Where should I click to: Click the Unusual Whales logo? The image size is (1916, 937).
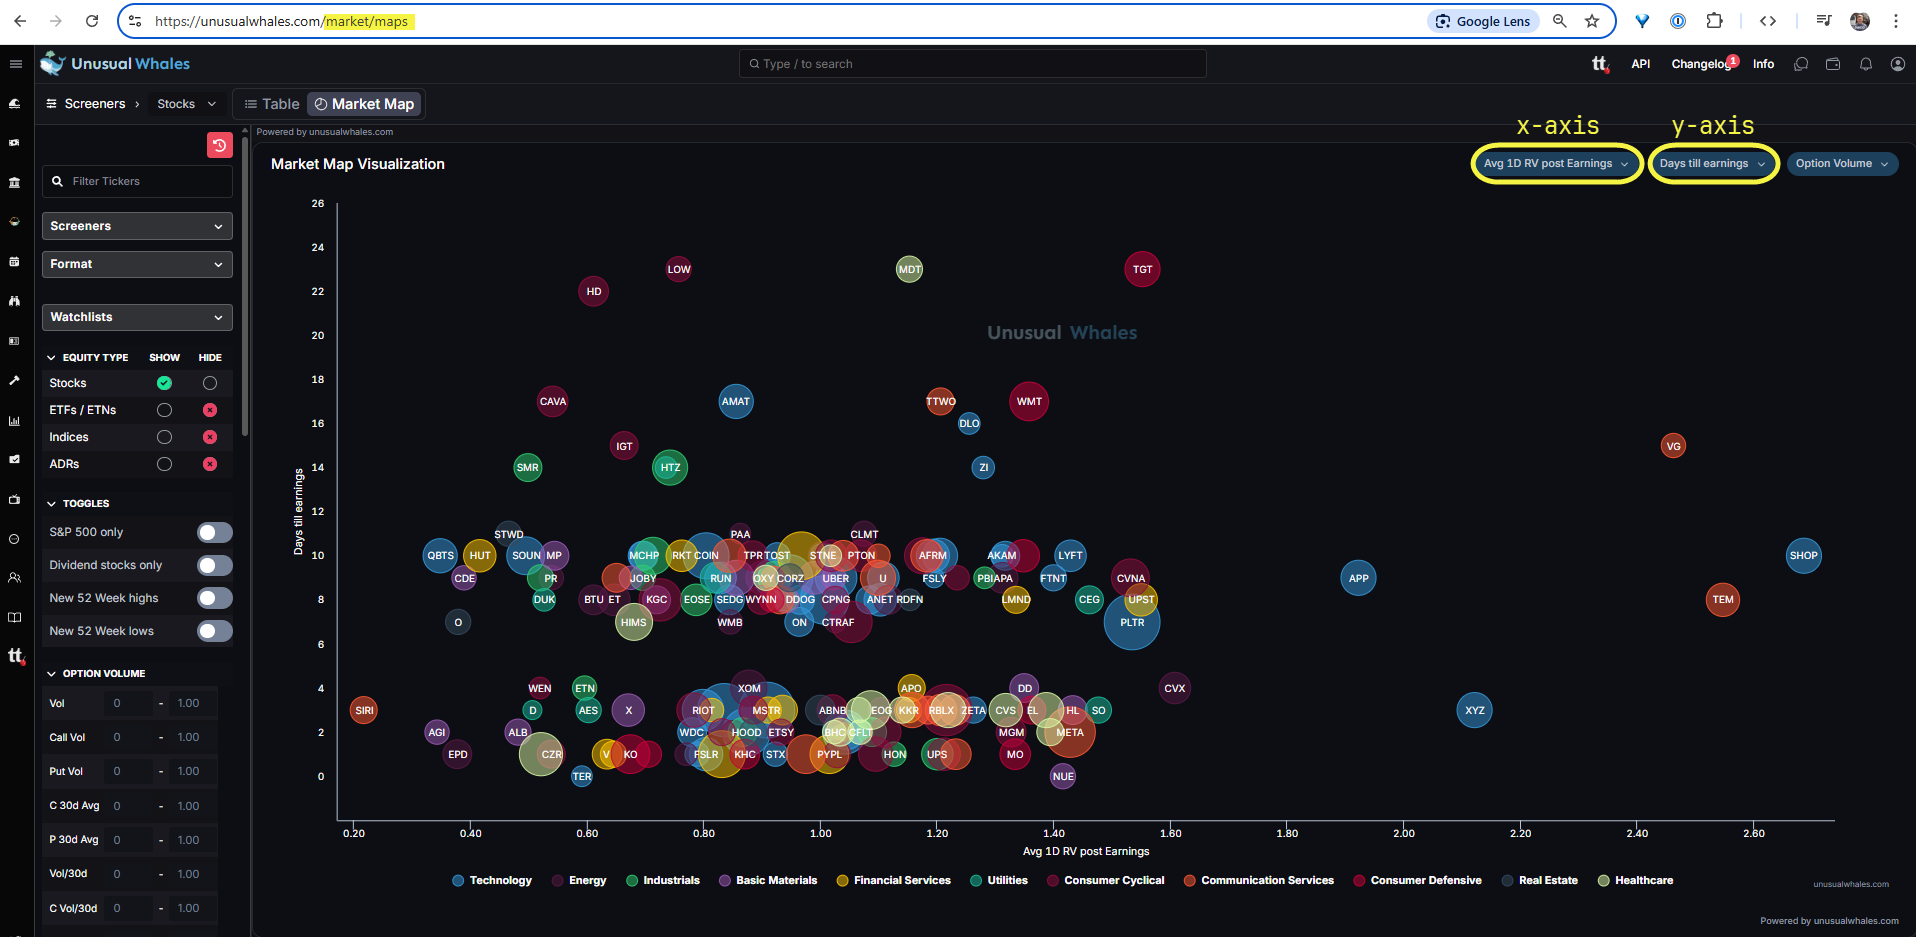pos(115,64)
